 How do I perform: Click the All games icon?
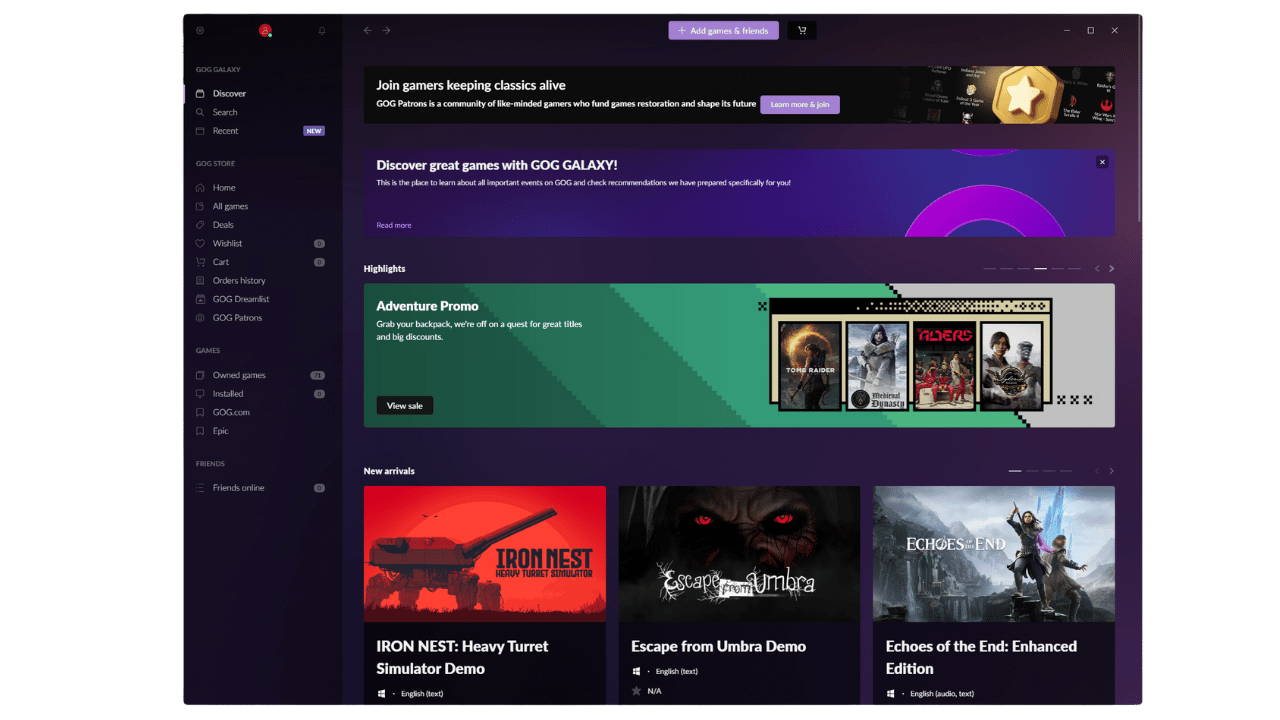point(200,206)
